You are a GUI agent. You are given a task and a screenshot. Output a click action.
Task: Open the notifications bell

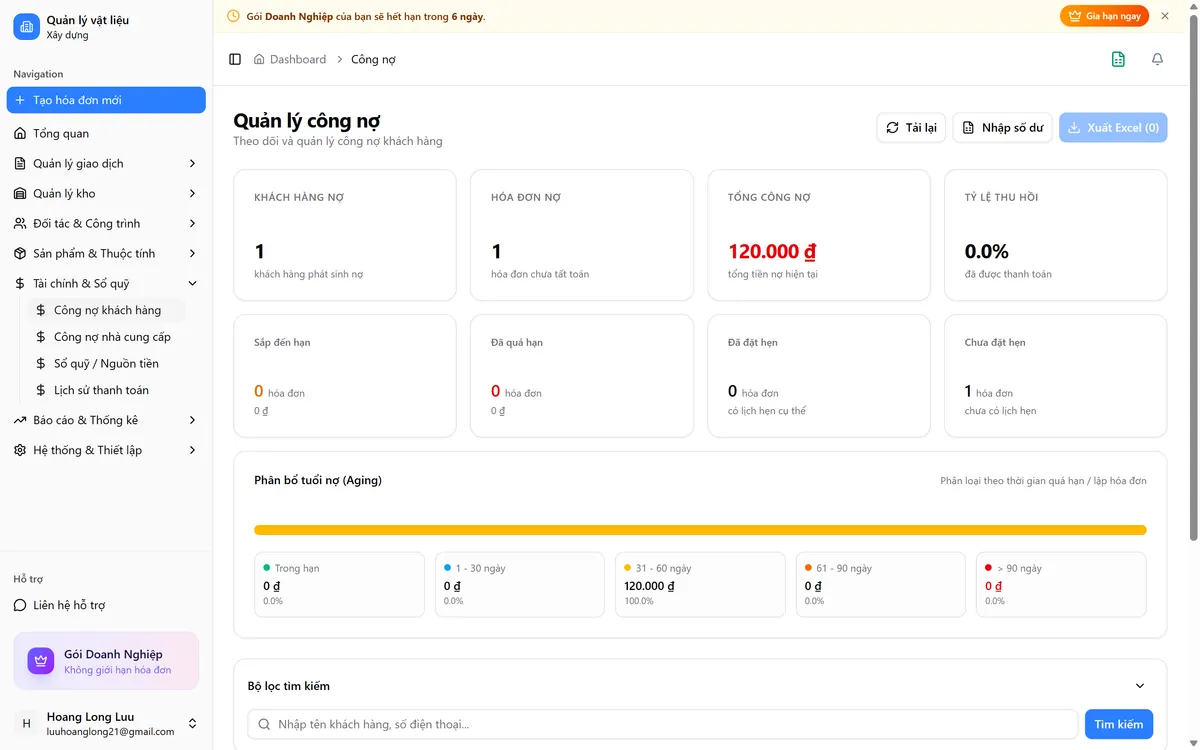click(x=1157, y=59)
